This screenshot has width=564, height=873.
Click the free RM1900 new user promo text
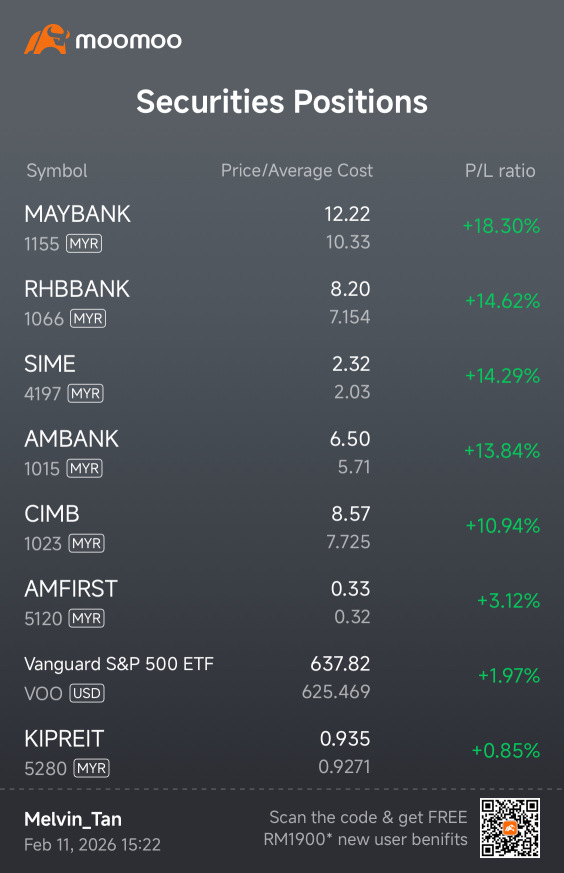pyautogui.click(x=366, y=828)
